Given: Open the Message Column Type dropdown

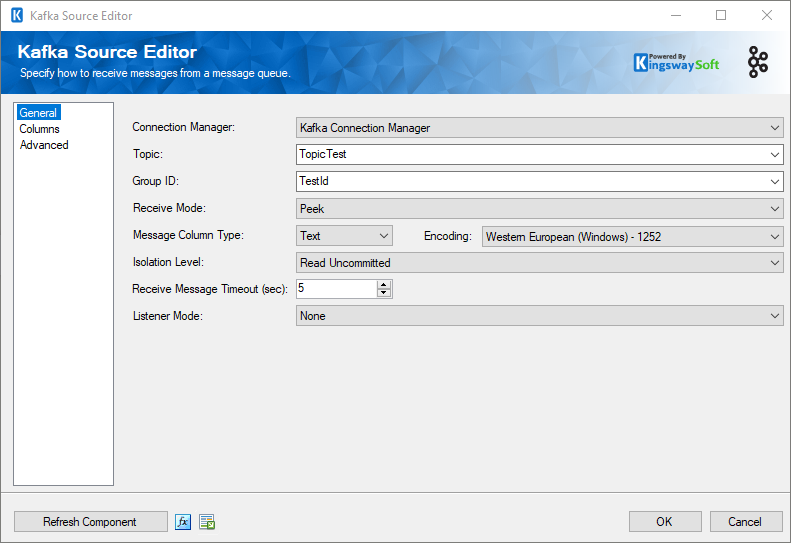Looking at the screenshot, I should (x=344, y=236).
